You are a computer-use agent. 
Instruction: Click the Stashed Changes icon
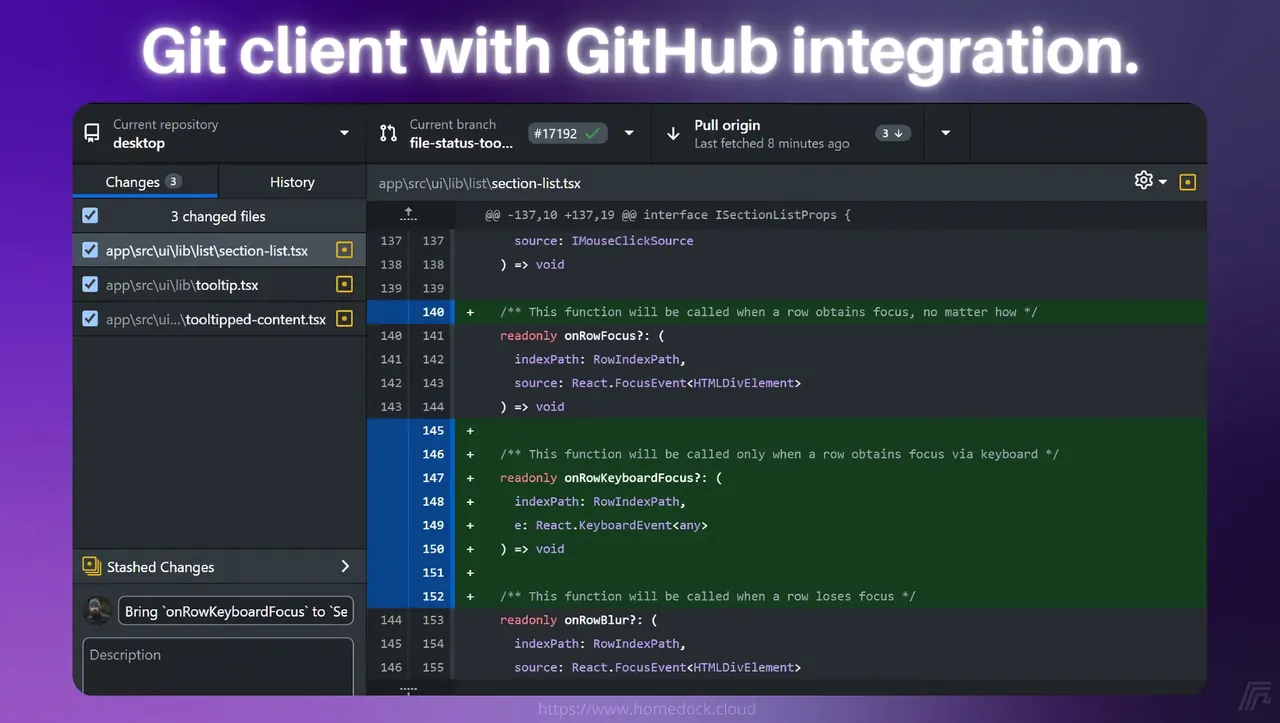(x=92, y=566)
